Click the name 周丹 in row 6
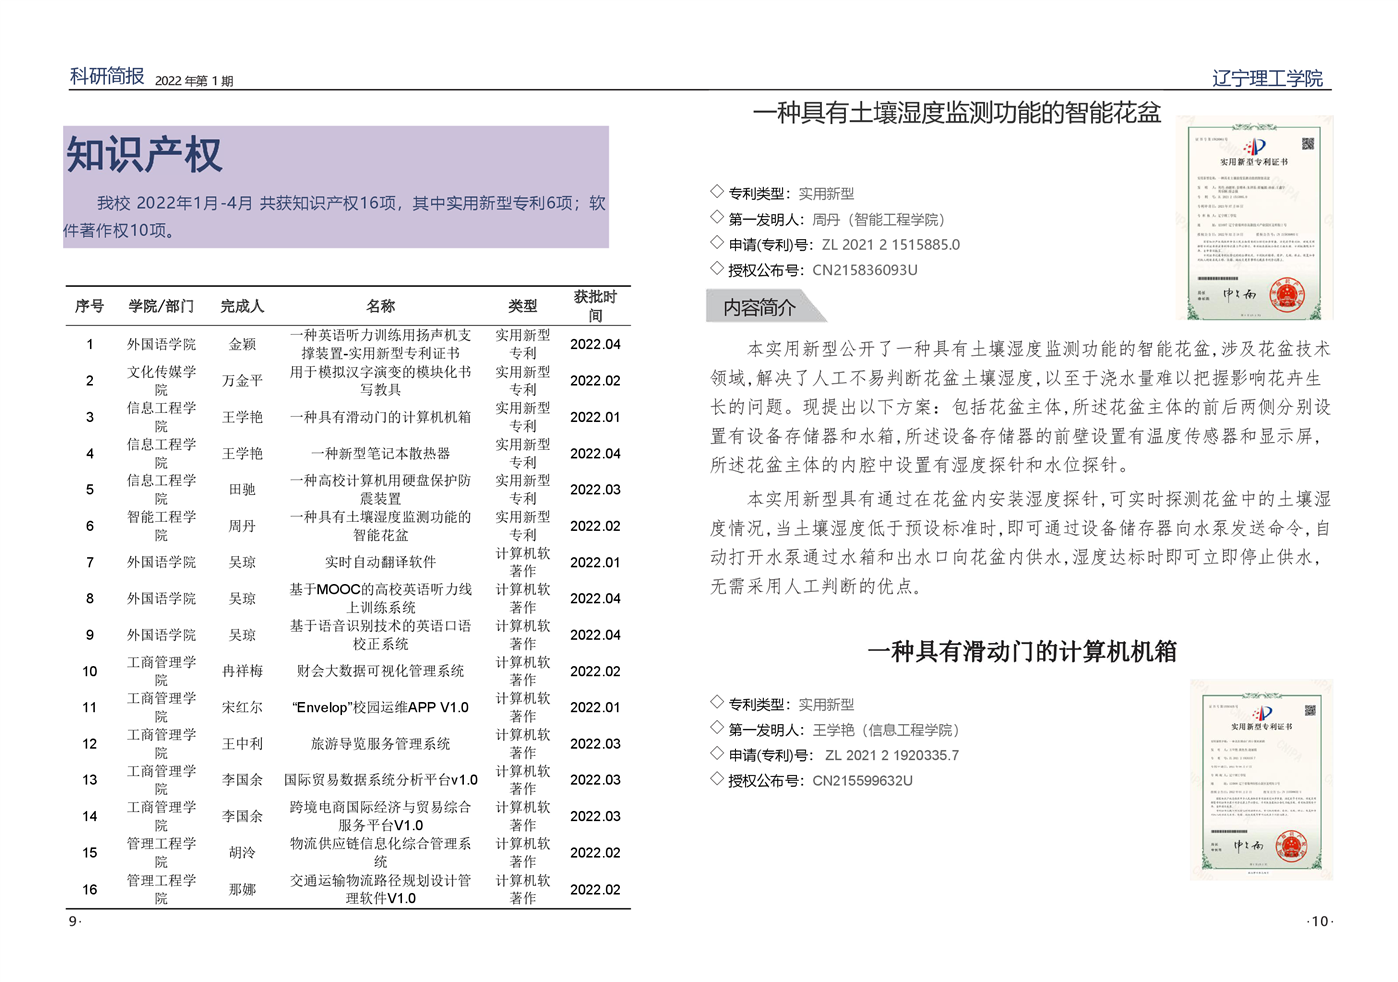 pyautogui.click(x=242, y=526)
